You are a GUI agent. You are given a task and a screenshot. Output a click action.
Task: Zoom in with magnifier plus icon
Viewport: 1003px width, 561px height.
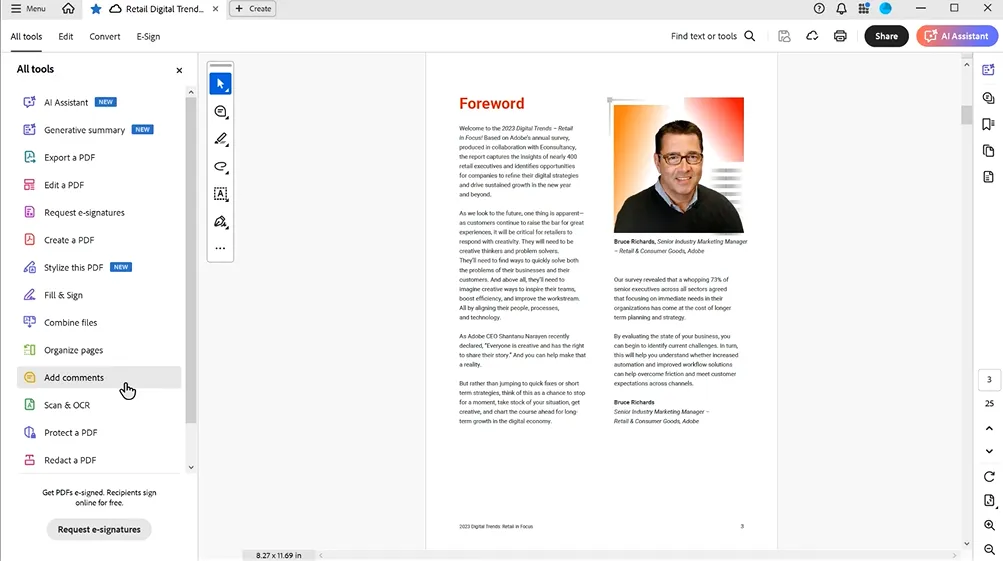990,526
